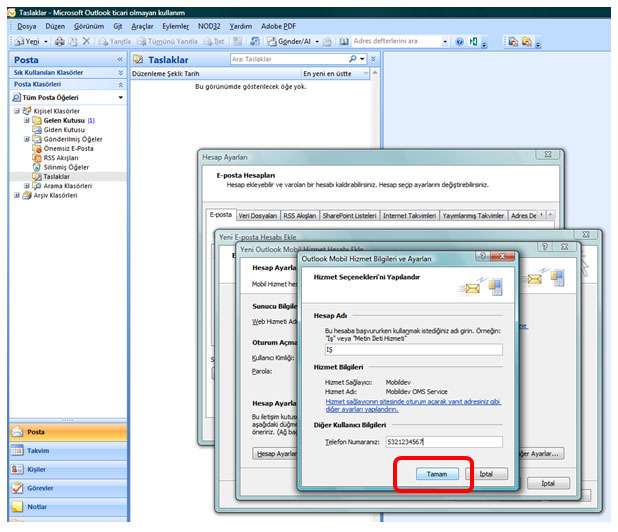
Task: Click the Telefon Numaranız input field
Action: point(444,442)
